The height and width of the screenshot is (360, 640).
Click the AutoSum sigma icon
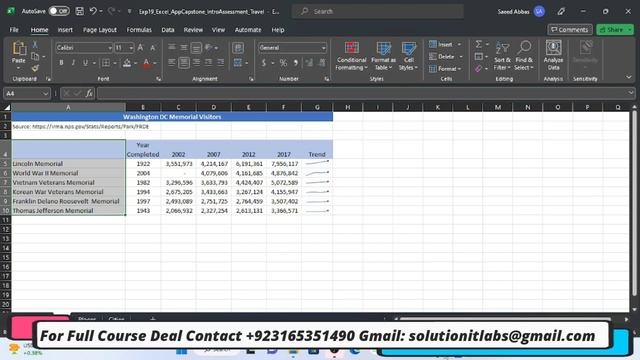[479, 44]
